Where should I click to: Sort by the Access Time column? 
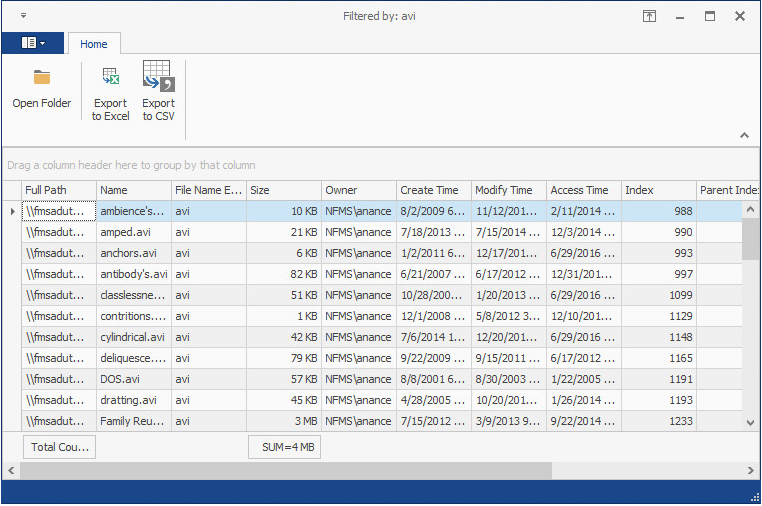(x=584, y=190)
